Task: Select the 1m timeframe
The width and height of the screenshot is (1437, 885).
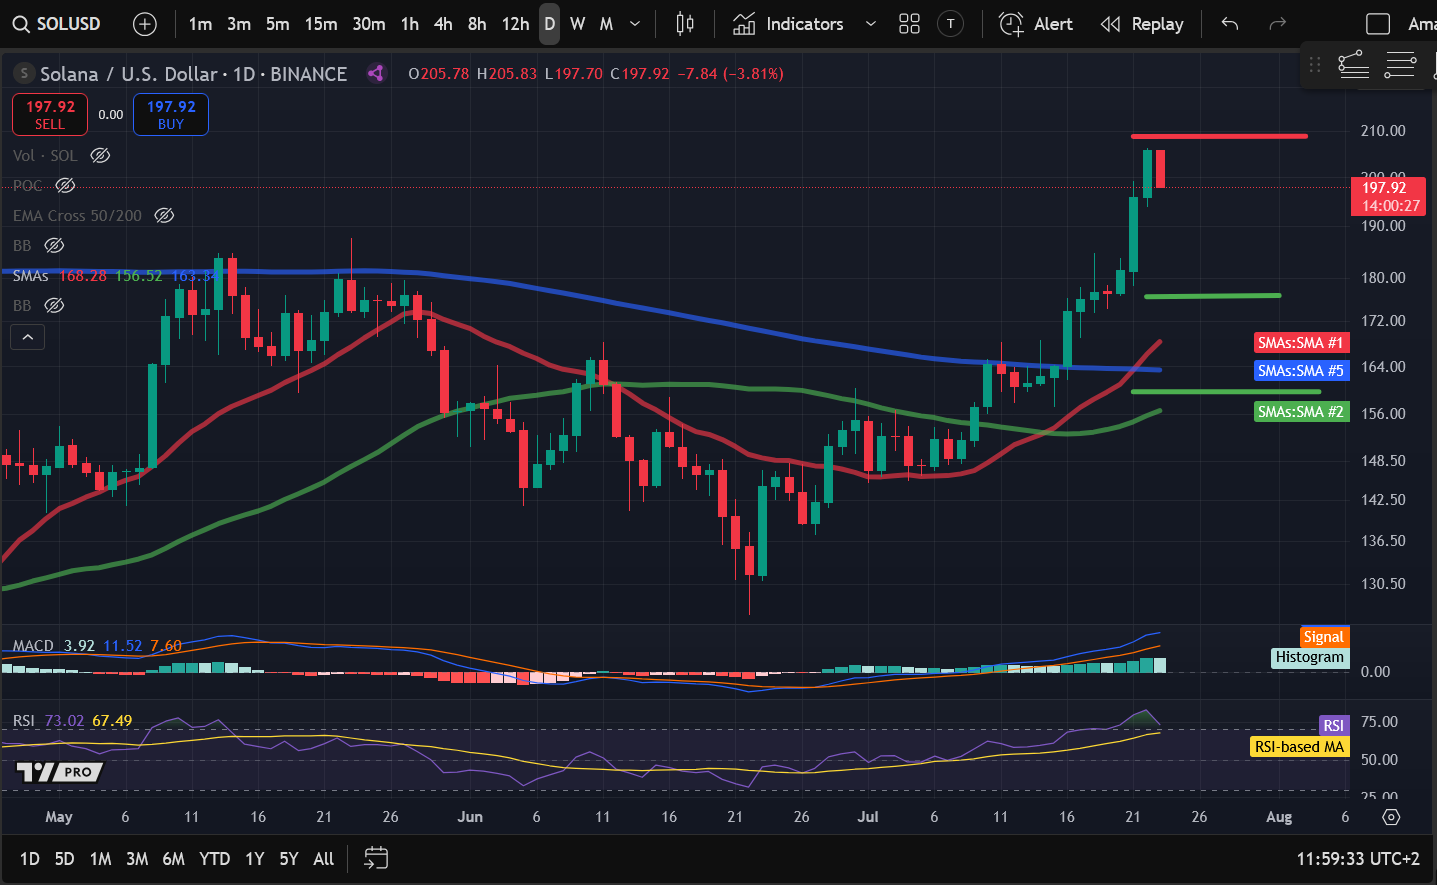Action: [200, 24]
